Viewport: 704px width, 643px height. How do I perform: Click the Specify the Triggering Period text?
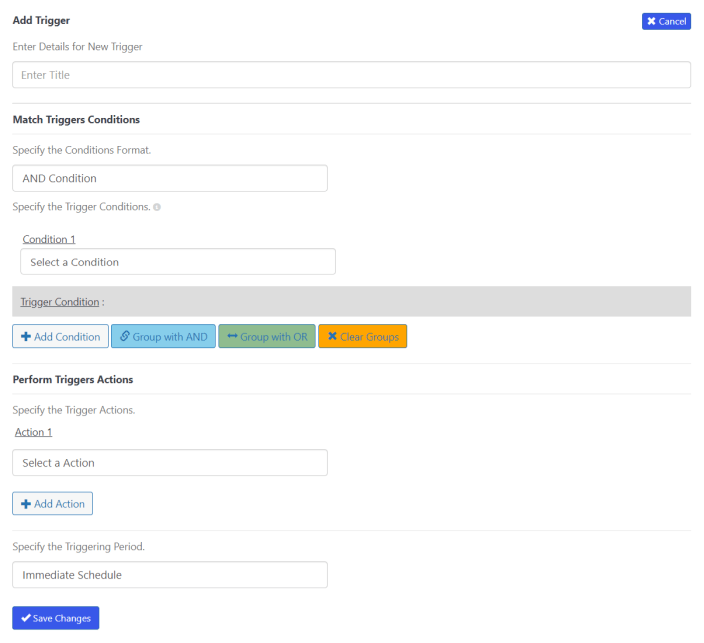(79, 546)
